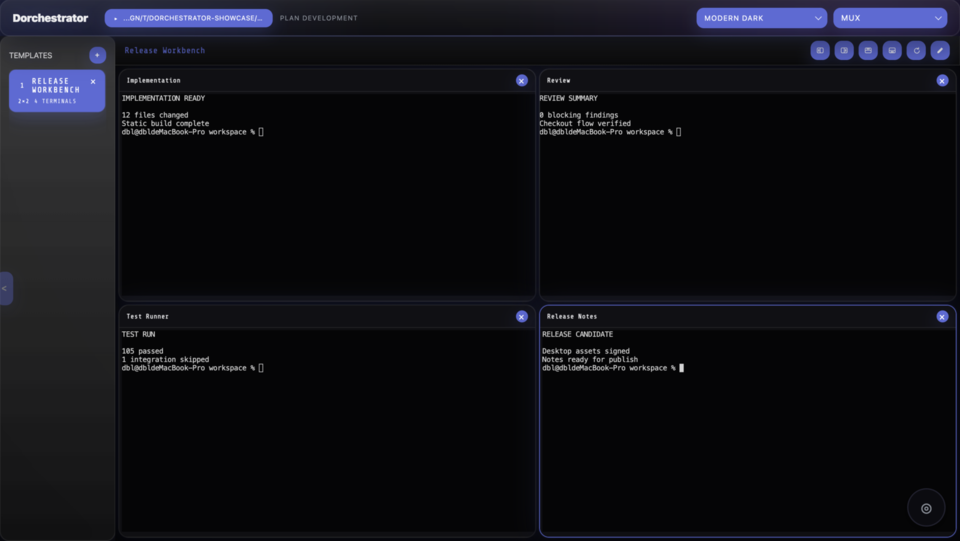Screen dimensions: 960x541
Task: Click the Release Workbench heading above the panes
Action: coord(165,50)
